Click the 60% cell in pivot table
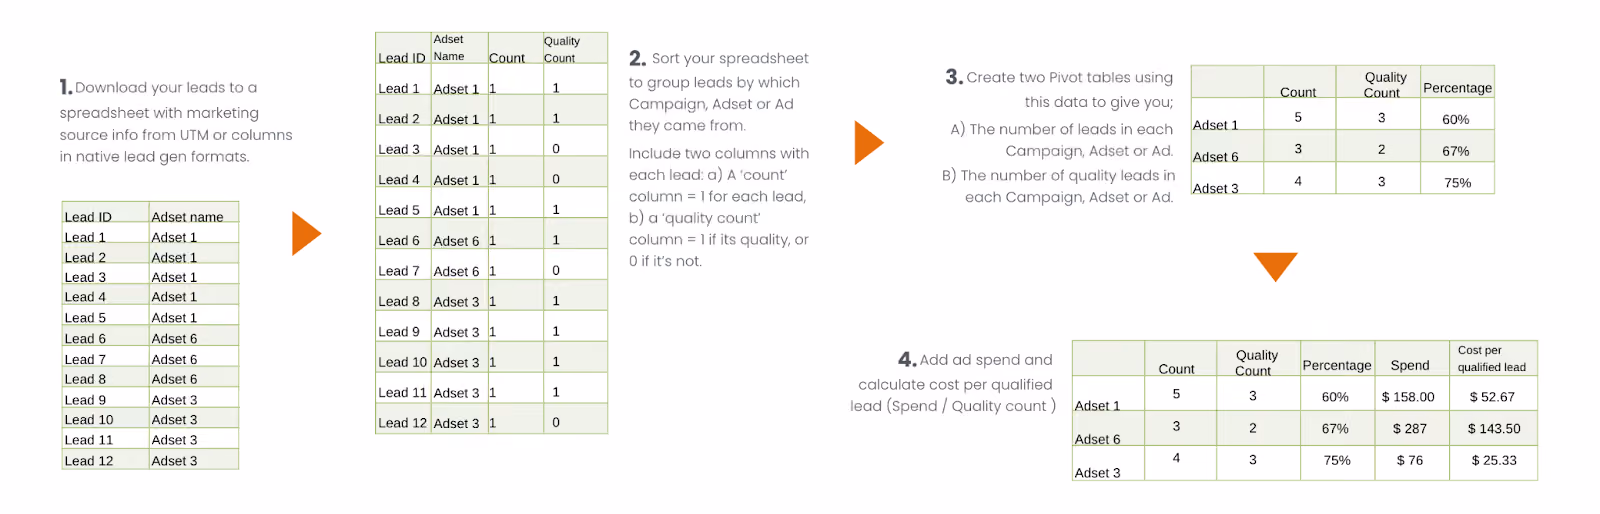 [1455, 120]
